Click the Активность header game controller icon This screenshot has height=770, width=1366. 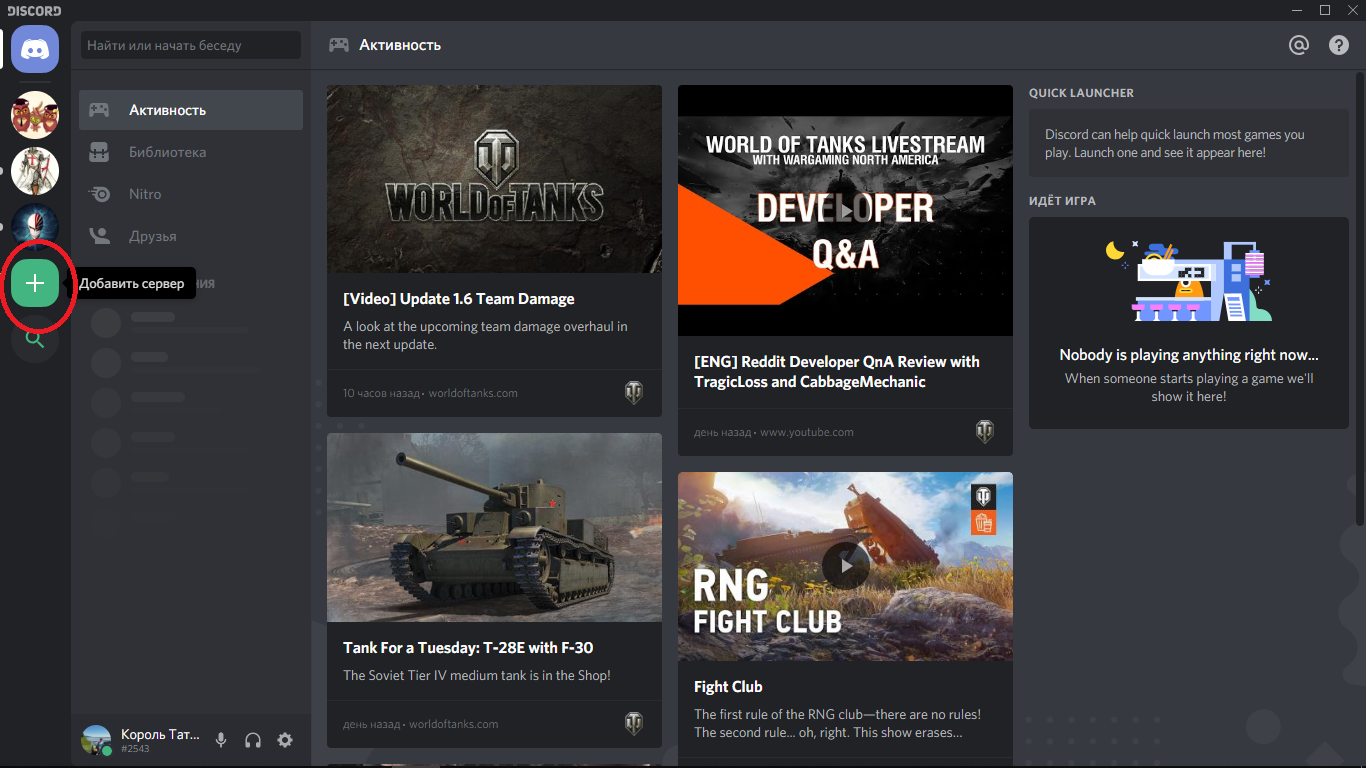coord(339,45)
